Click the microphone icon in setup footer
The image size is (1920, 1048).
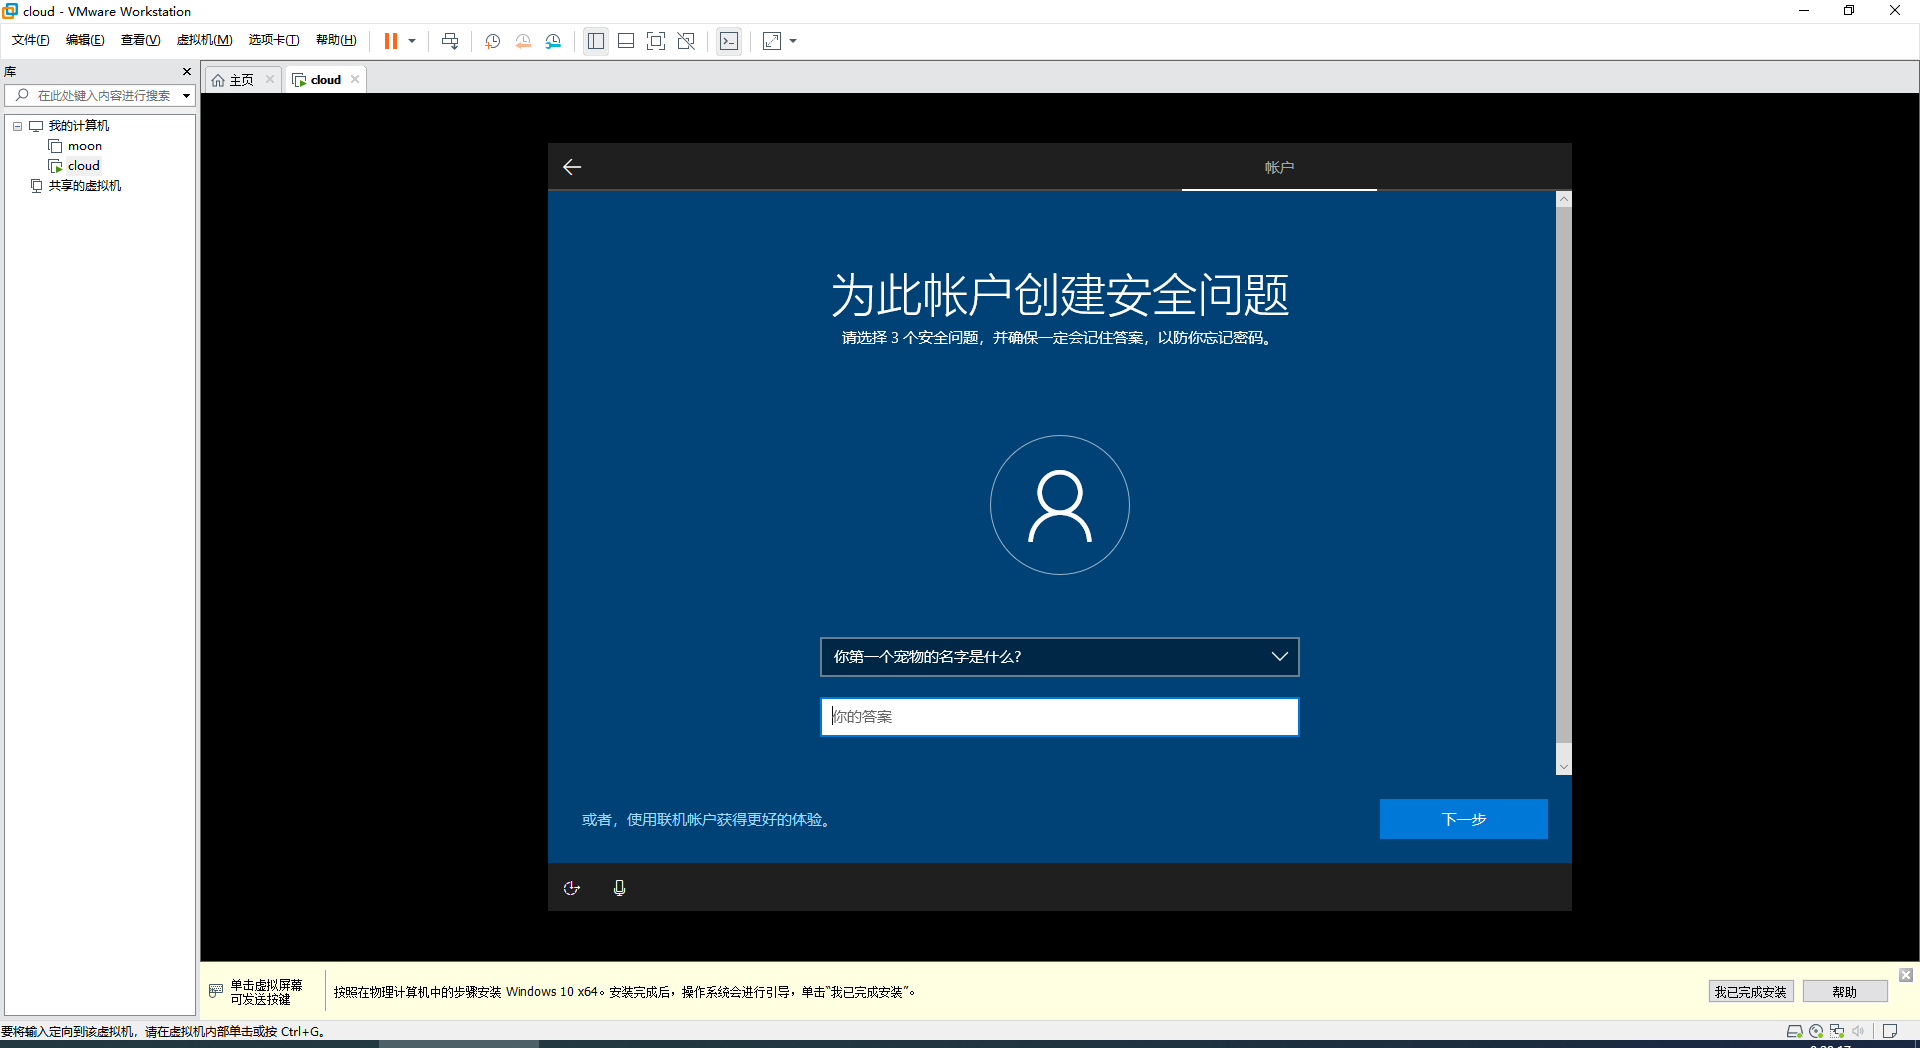coord(620,888)
